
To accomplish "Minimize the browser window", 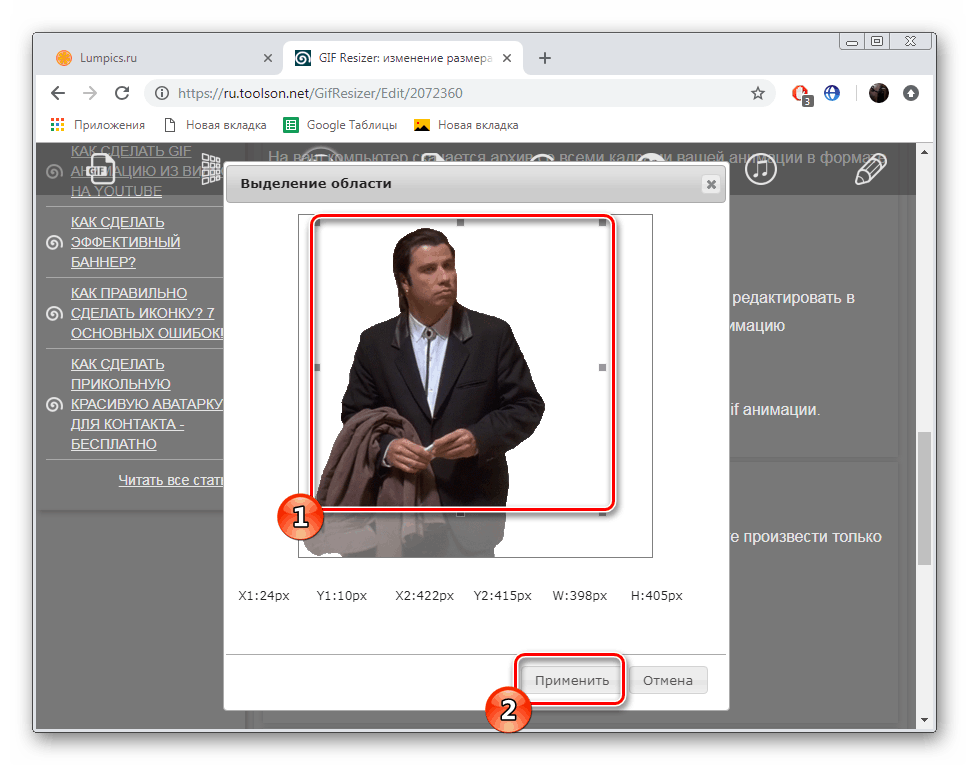I will 852,42.
